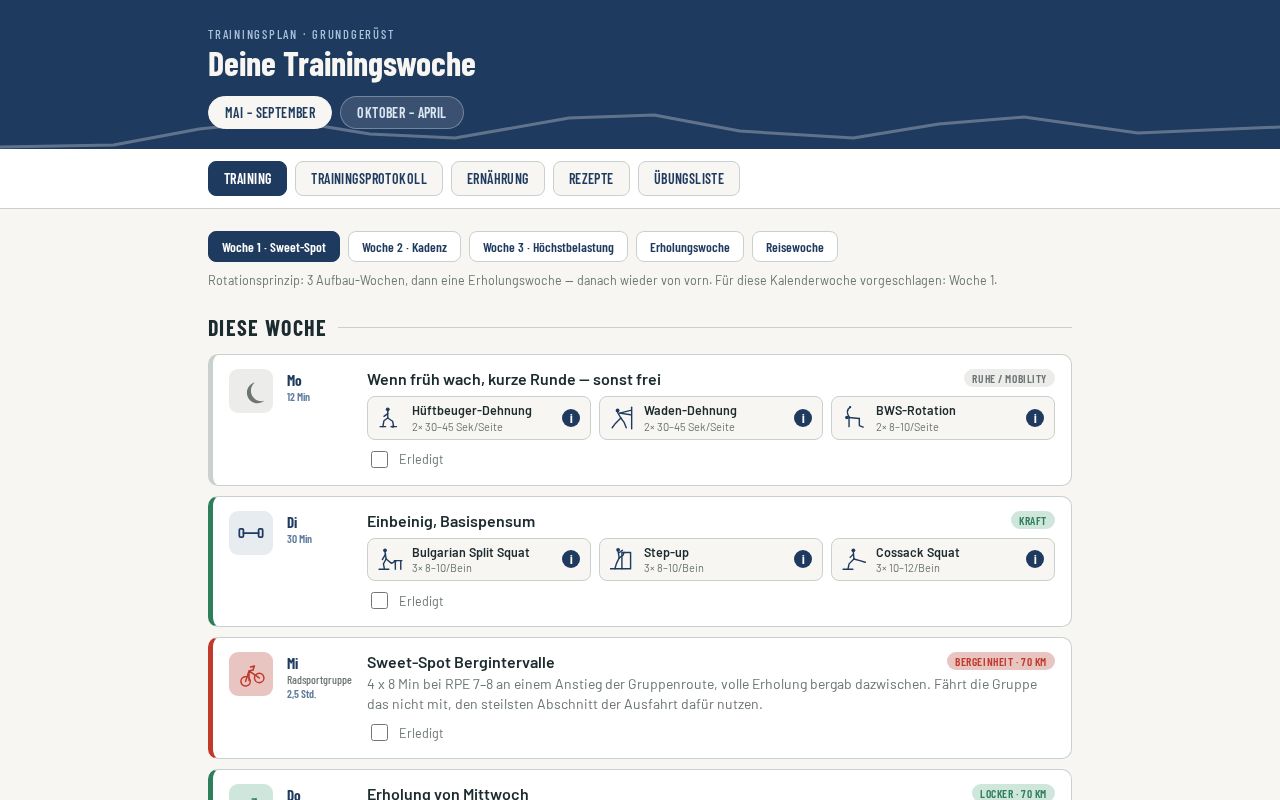The image size is (1280, 800).
Task: Click the moon icon for Monday
Action: [x=251, y=391]
